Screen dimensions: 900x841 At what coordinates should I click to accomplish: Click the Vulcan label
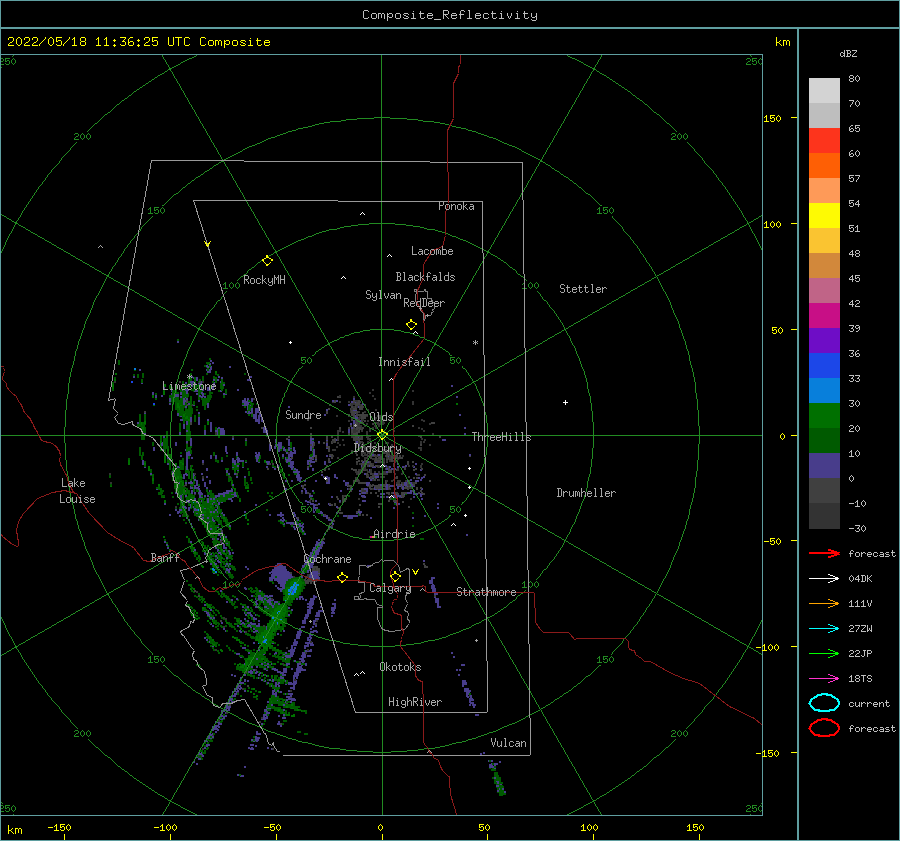[509, 743]
